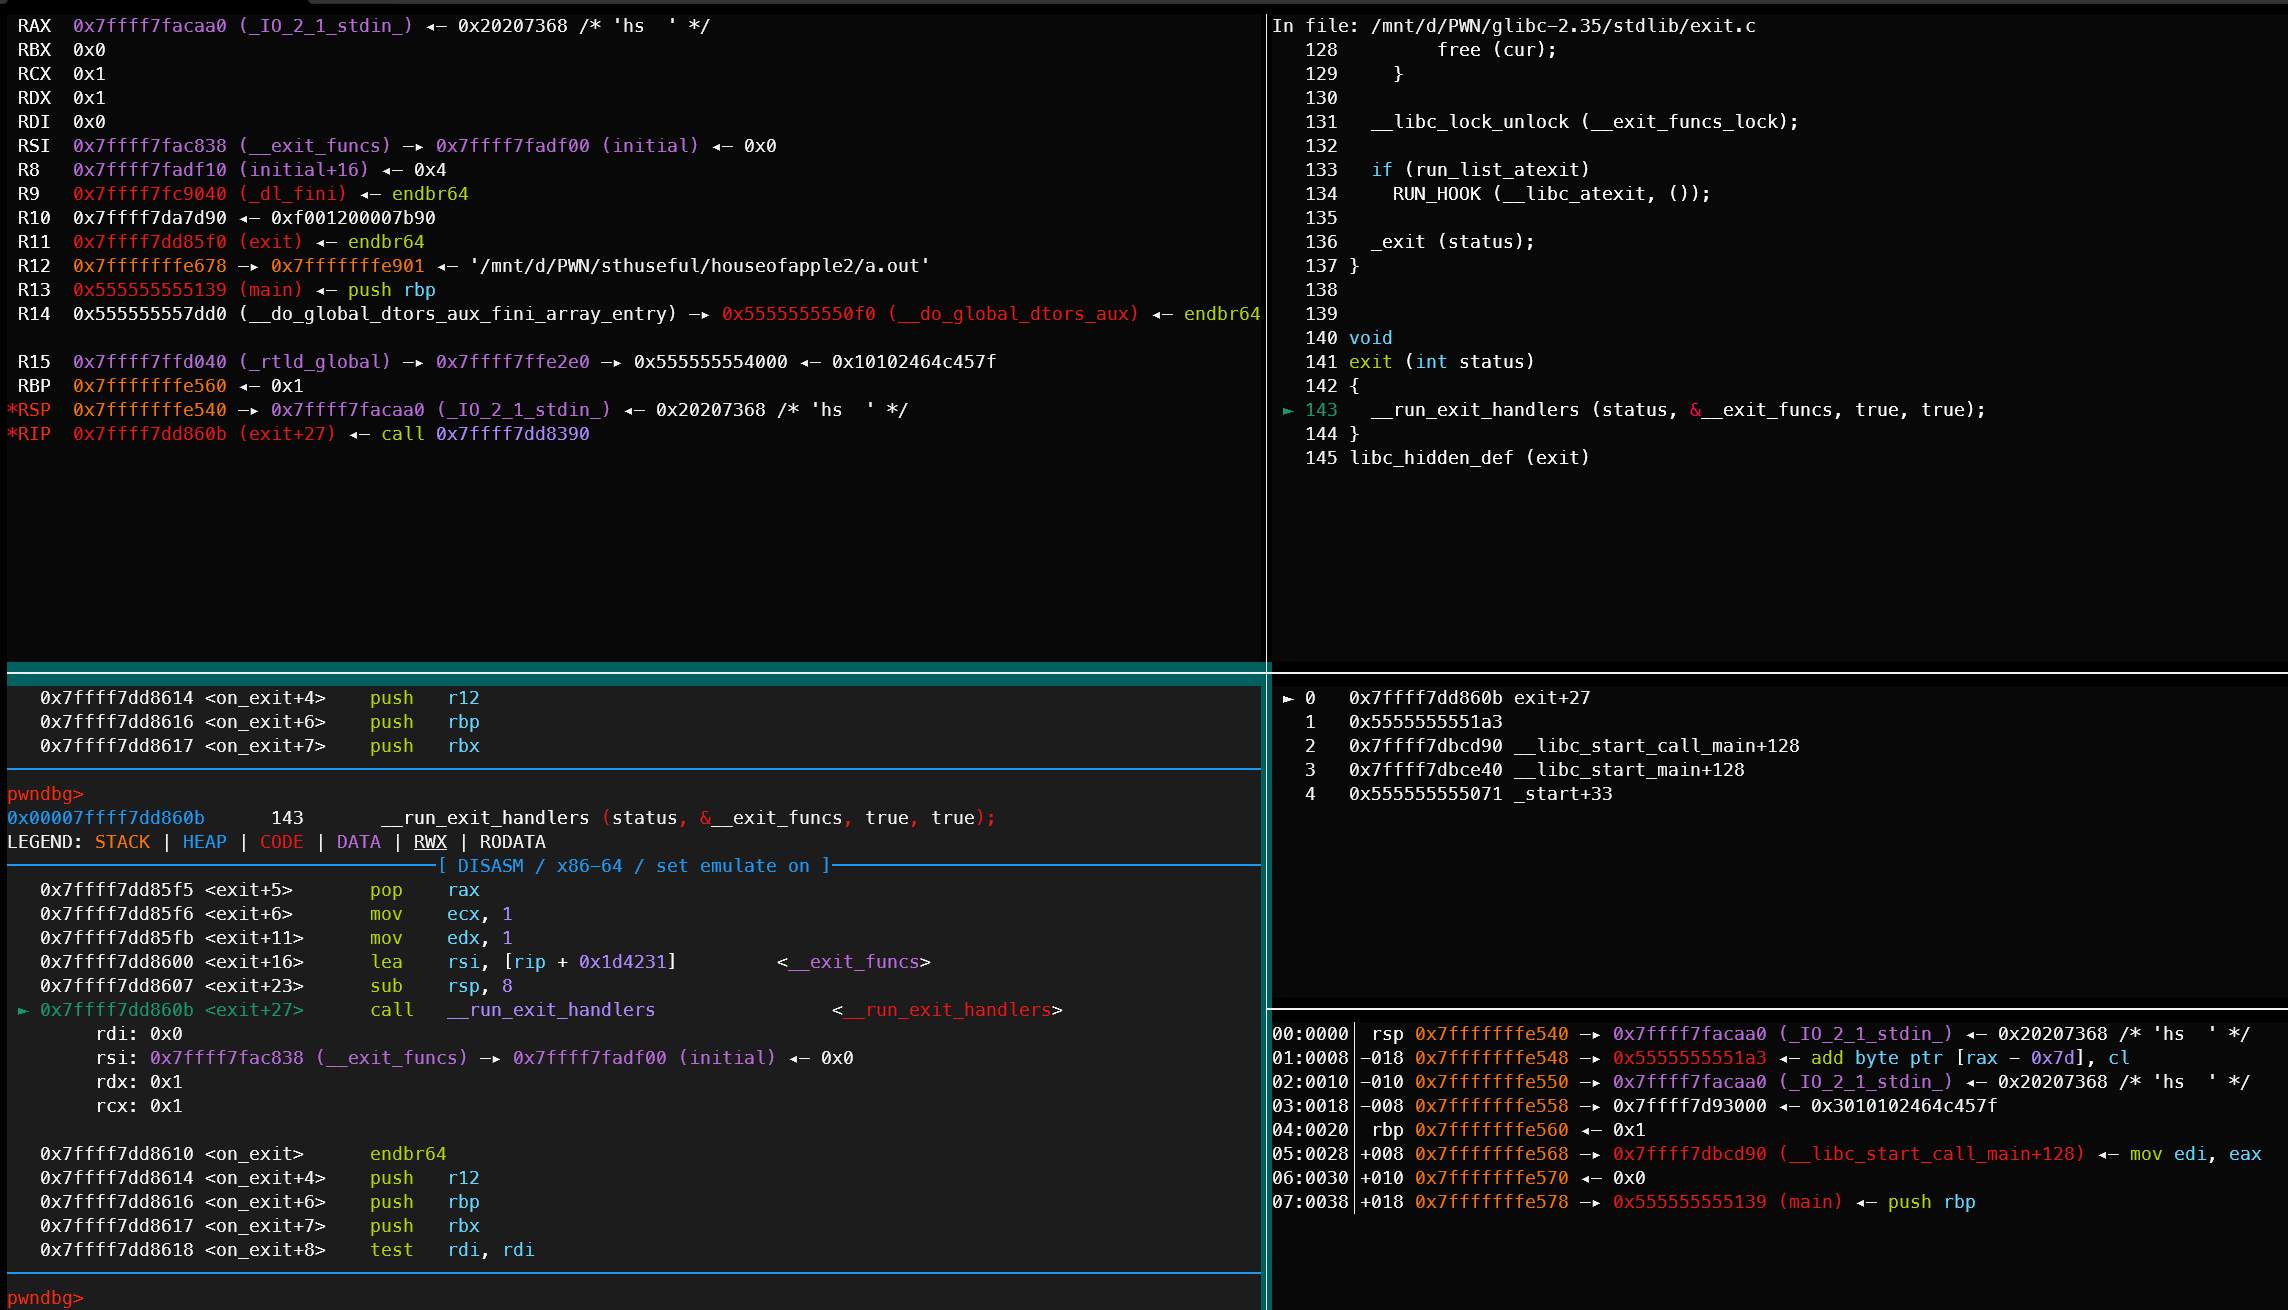Click RODATA in the legend line
This screenshot has width=2288, height=1310.
coord(512,842)
